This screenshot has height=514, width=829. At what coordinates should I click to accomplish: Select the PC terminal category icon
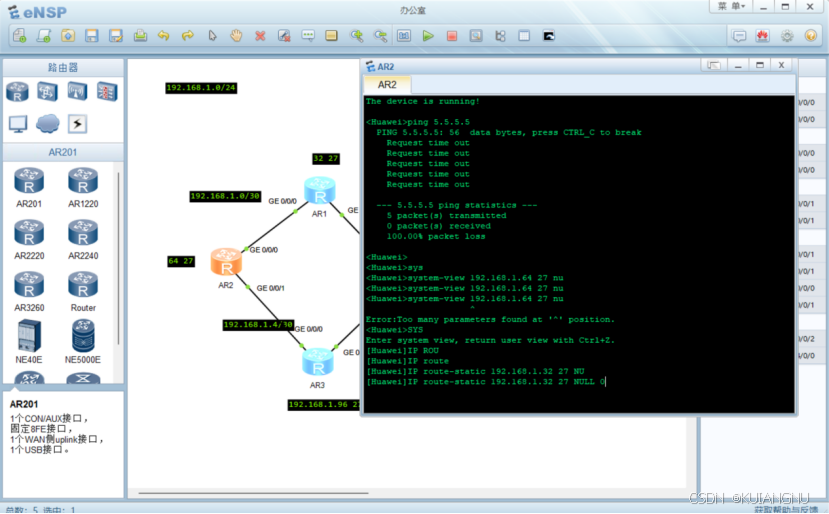point(18,124)
